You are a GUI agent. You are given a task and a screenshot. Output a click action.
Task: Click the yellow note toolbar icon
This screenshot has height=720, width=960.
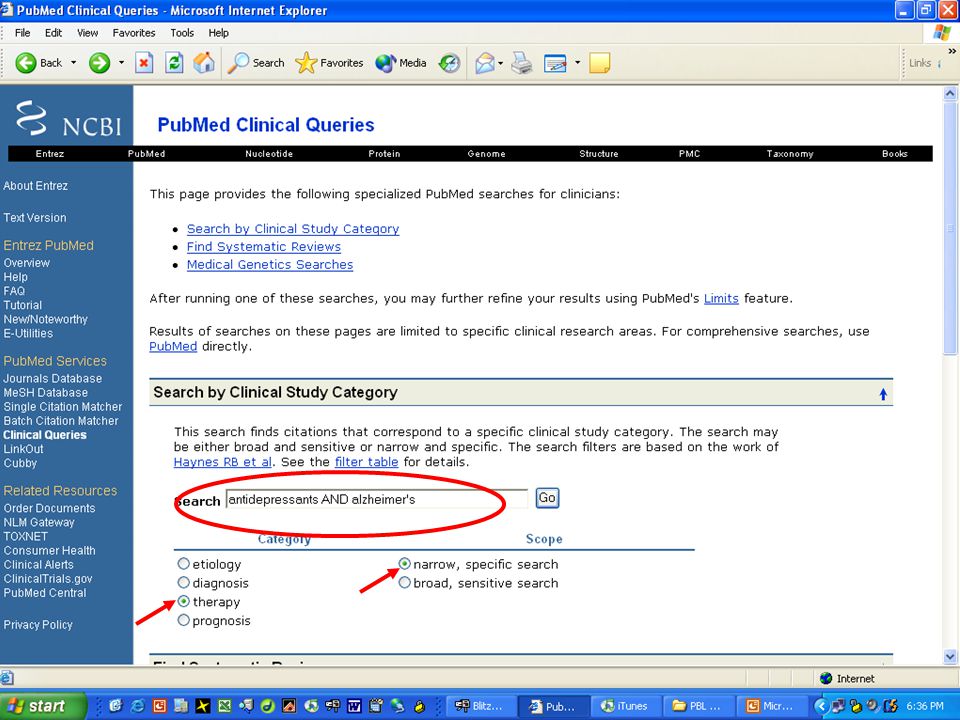point(599,62)
